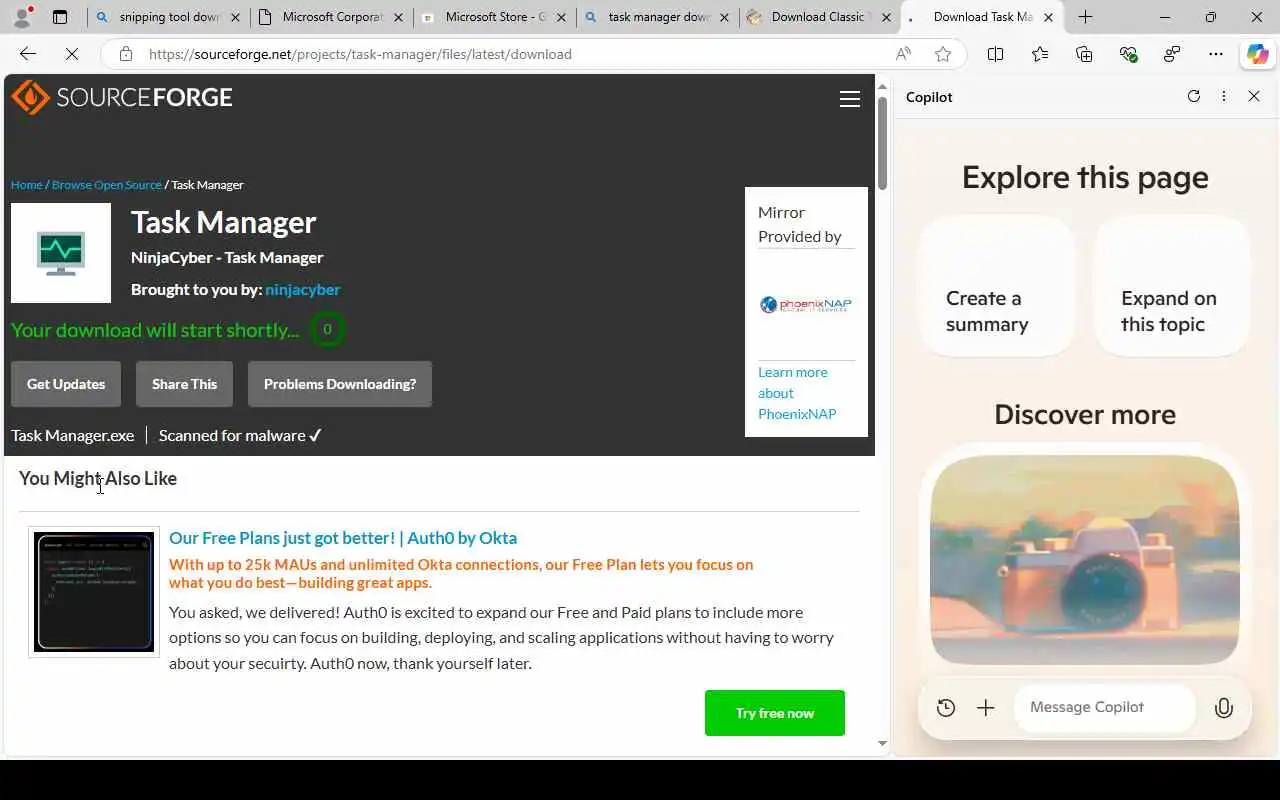1280x800 pixels.
Task: Stop loading the page
Action: 72,54
